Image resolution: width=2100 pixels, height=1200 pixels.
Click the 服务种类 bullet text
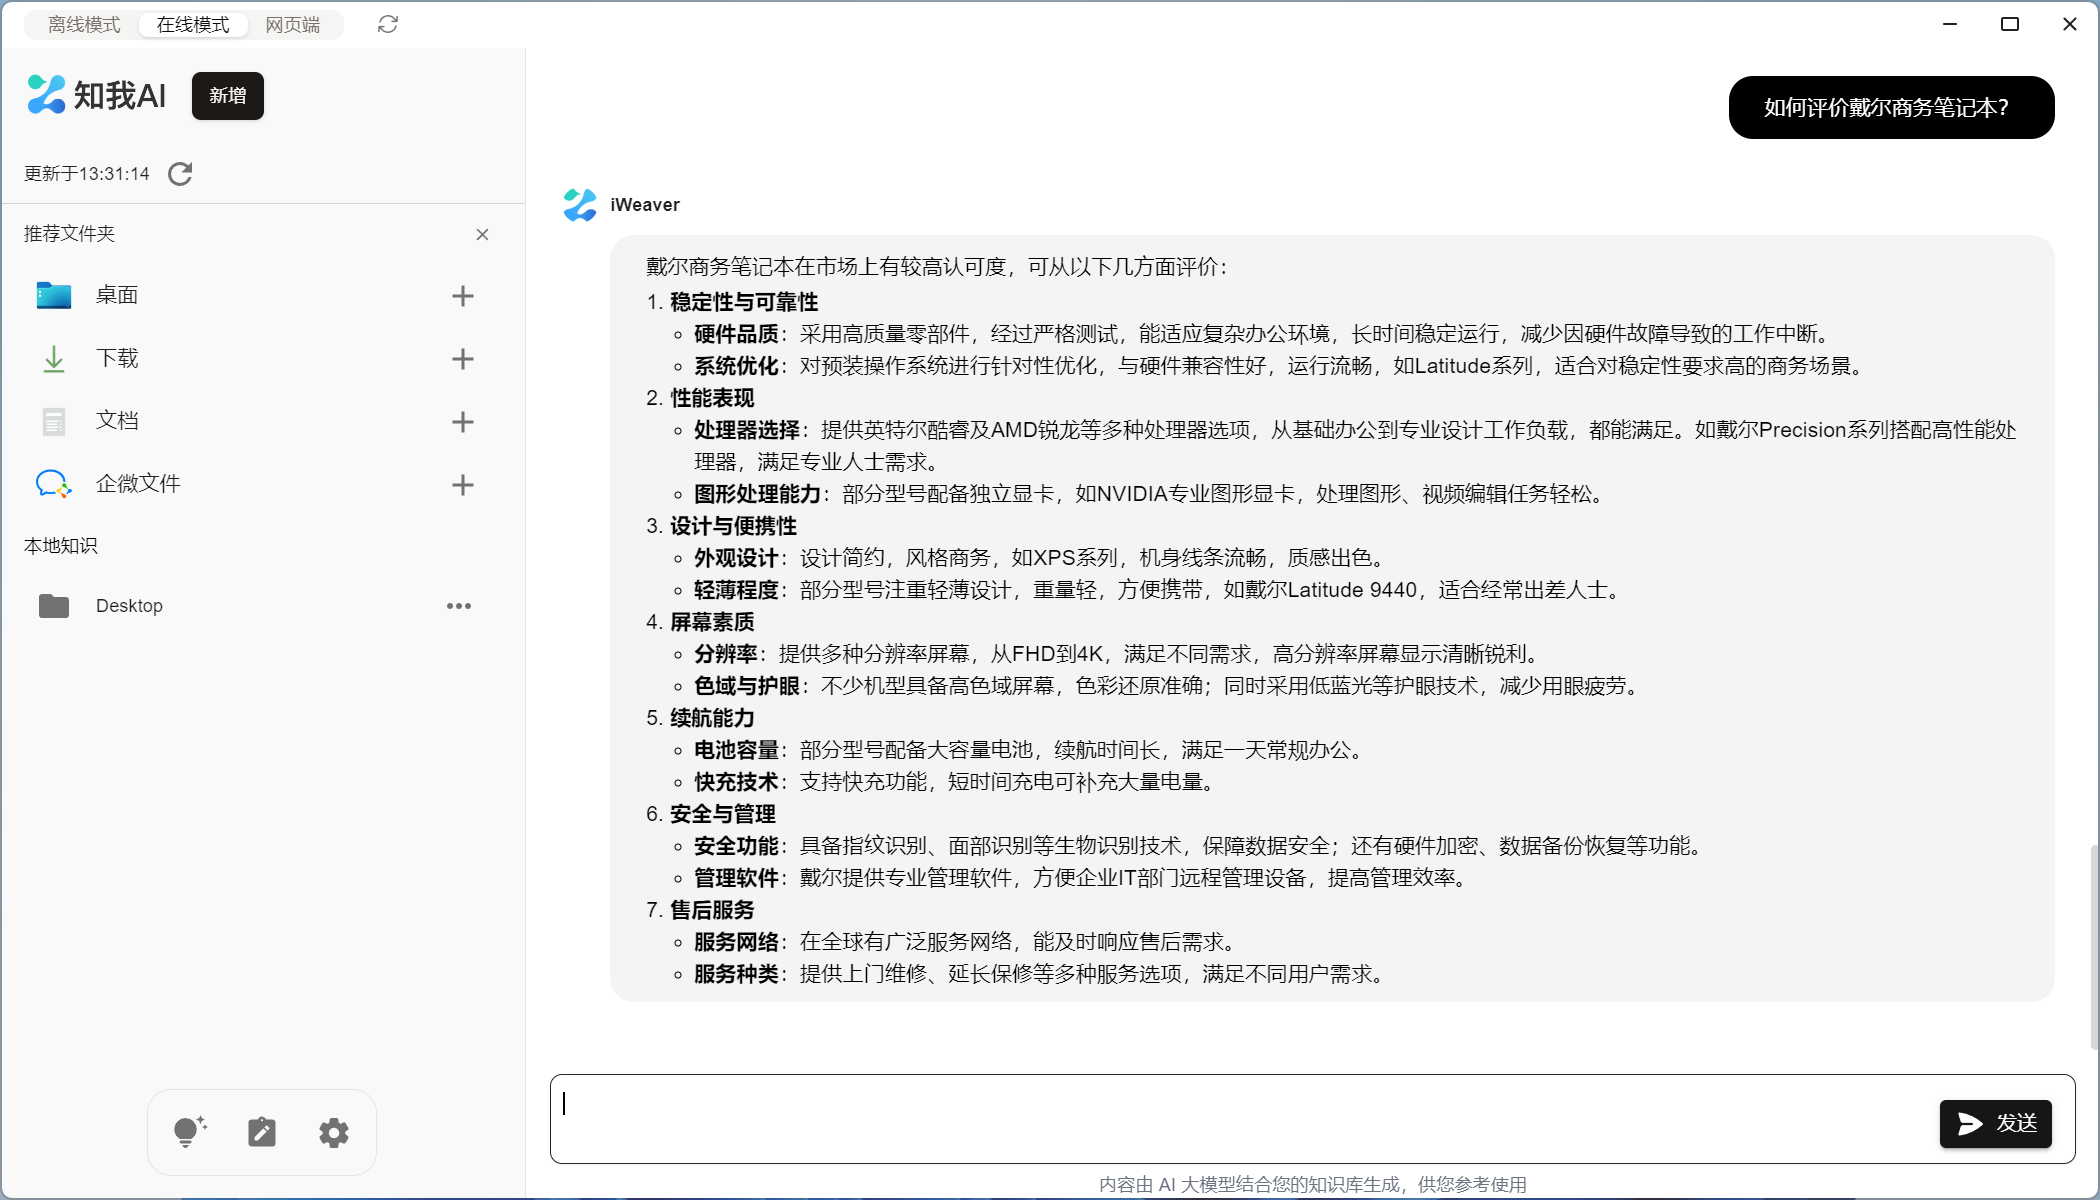point(1043,974)
